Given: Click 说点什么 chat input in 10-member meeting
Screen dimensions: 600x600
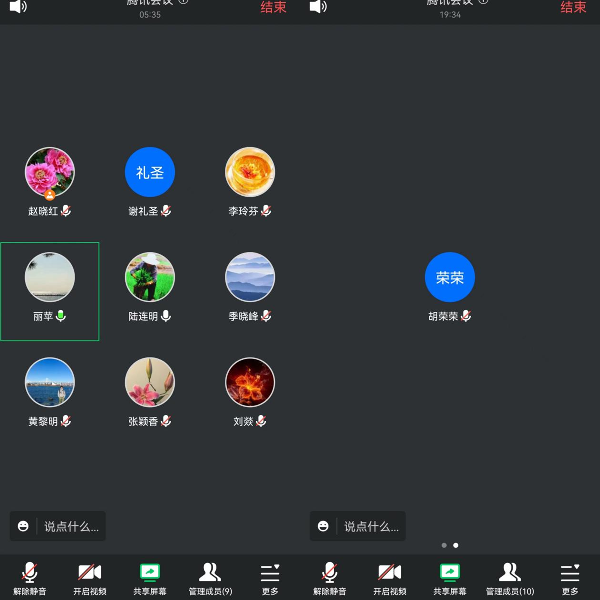Looking at the screenshot, I should click(x=370, y=526).
